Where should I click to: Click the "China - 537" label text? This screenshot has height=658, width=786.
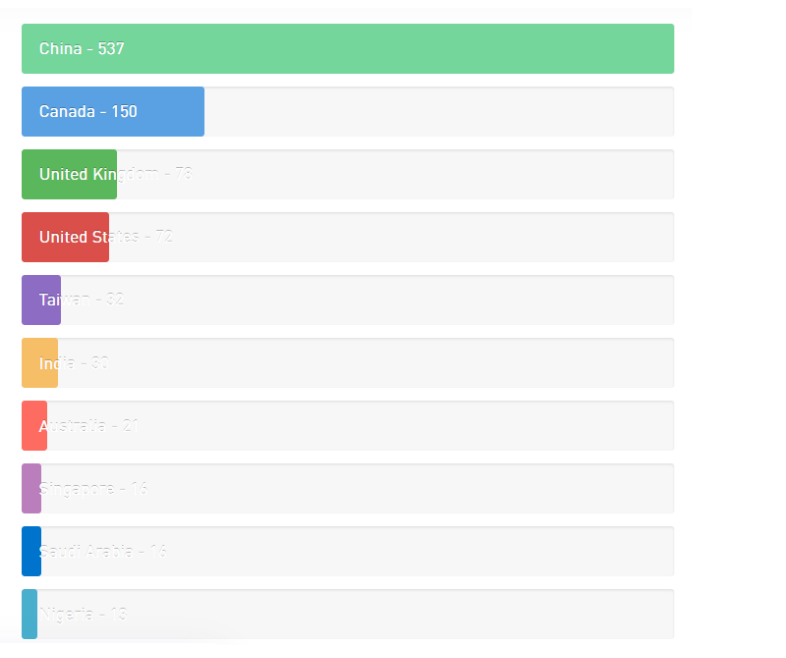click(x=82, y=49)
